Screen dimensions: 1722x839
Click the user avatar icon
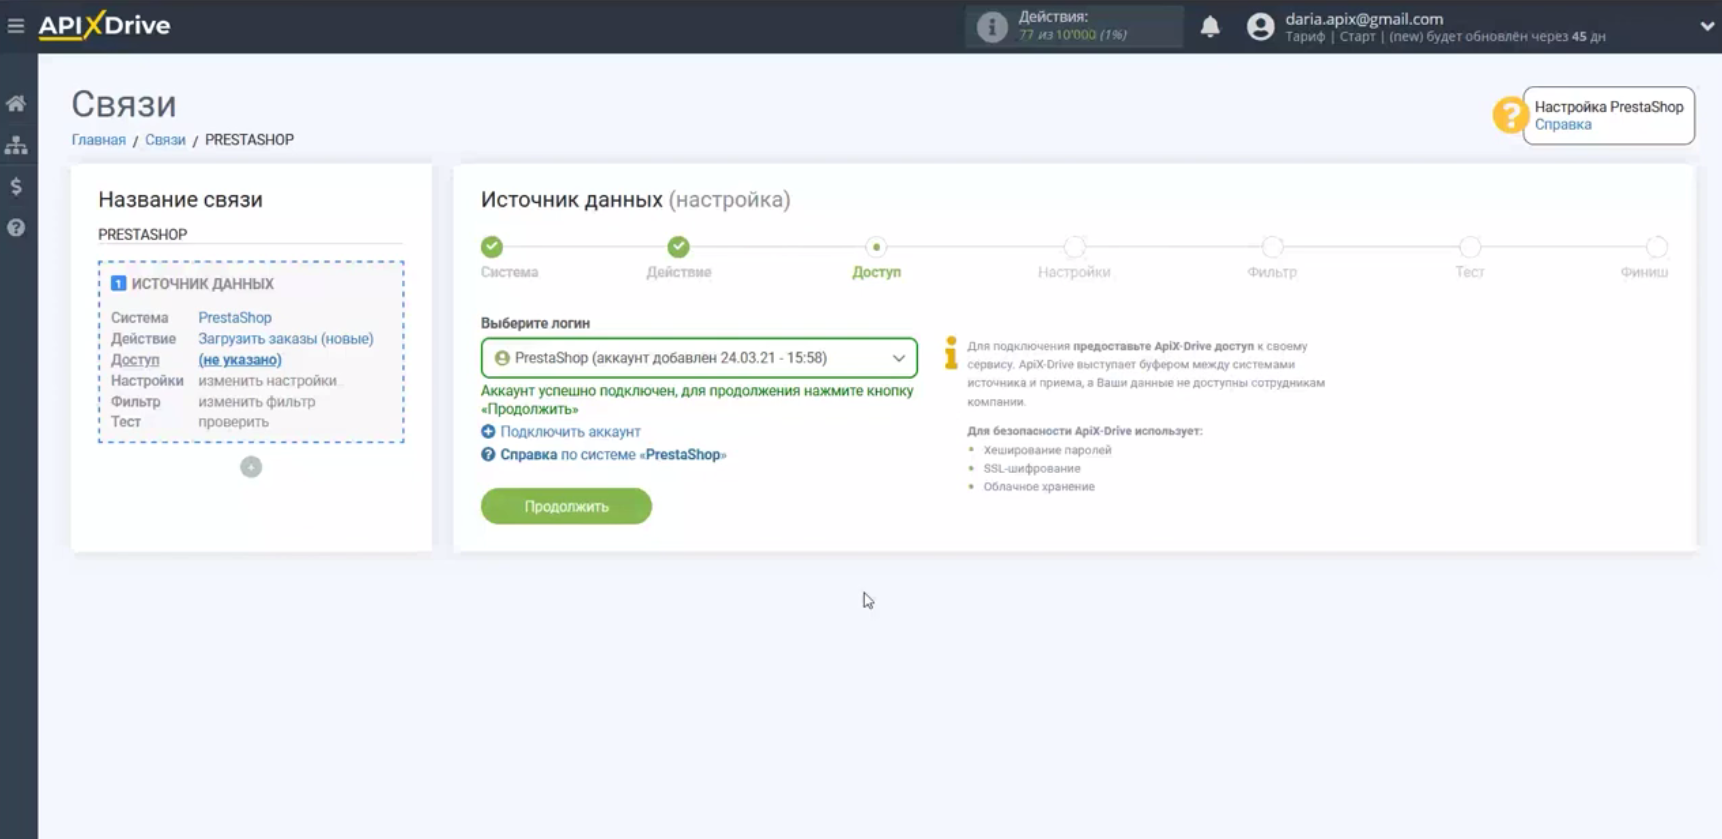(1260, 26)
